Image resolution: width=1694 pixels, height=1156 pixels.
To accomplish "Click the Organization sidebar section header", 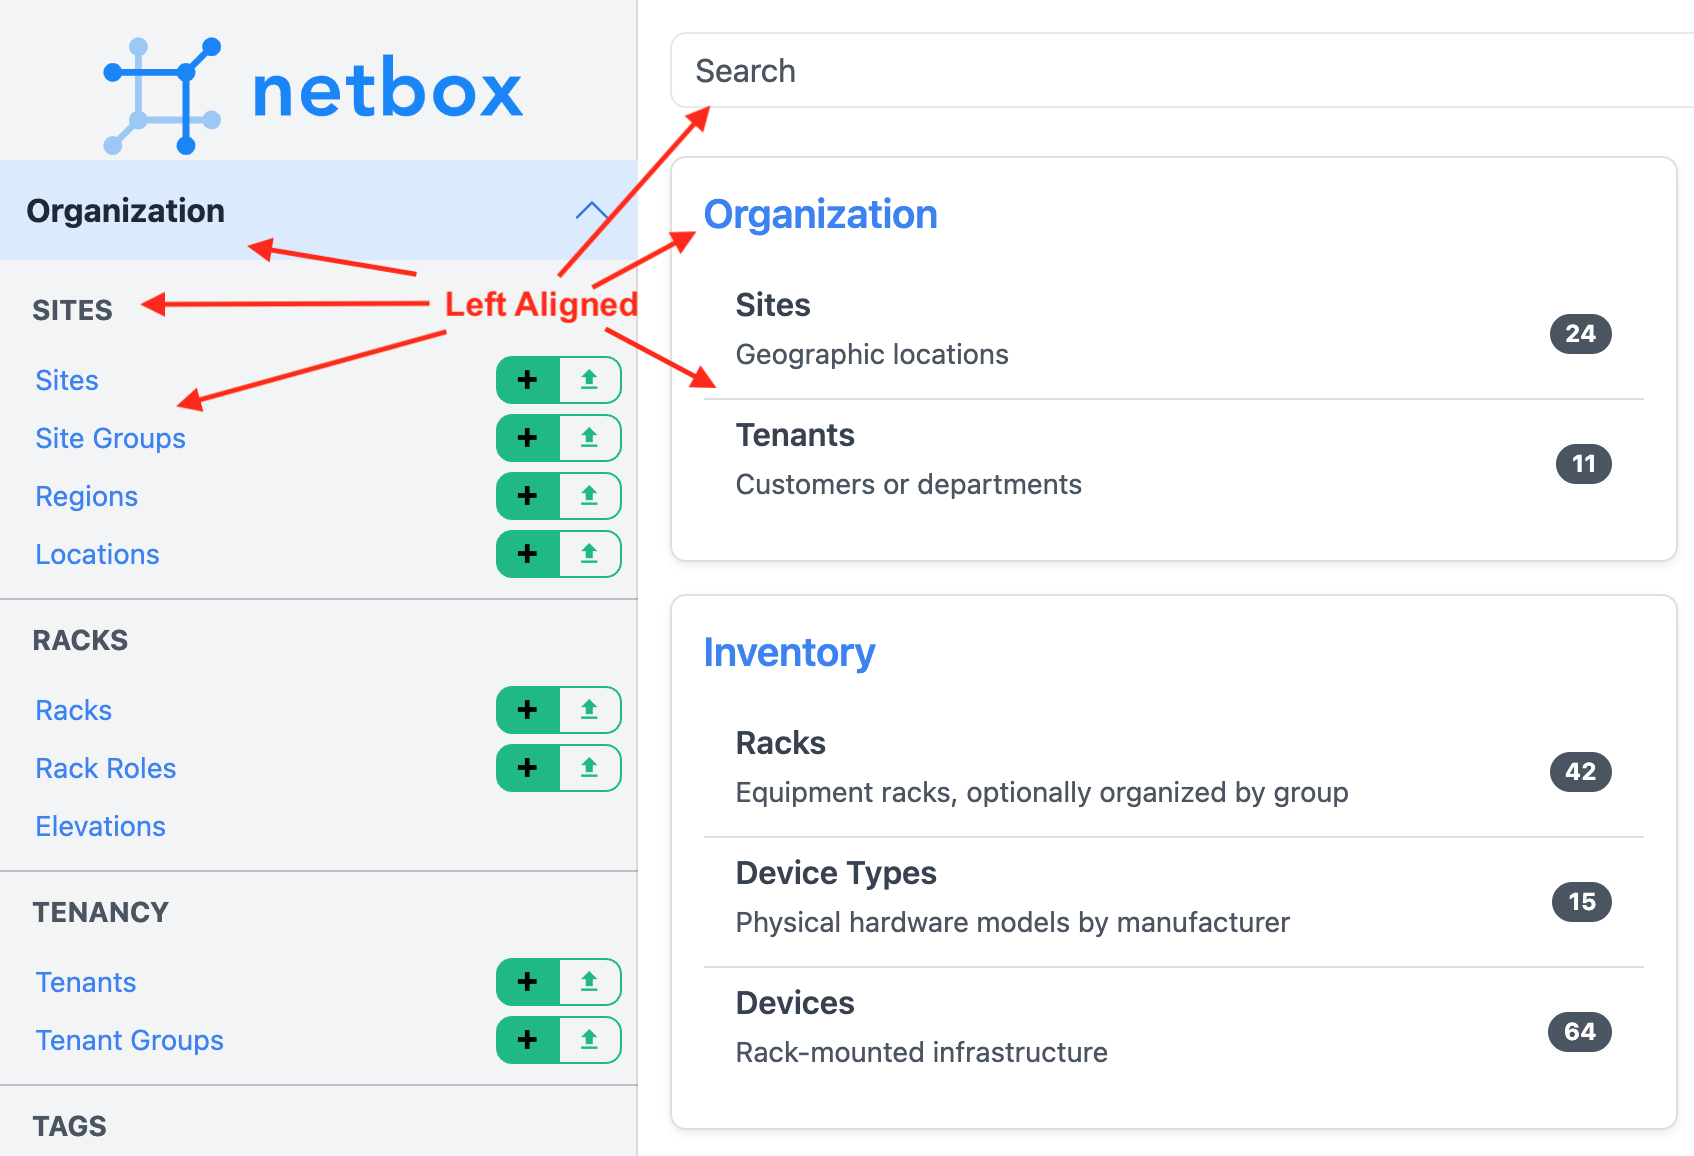I will click(318, 210).
